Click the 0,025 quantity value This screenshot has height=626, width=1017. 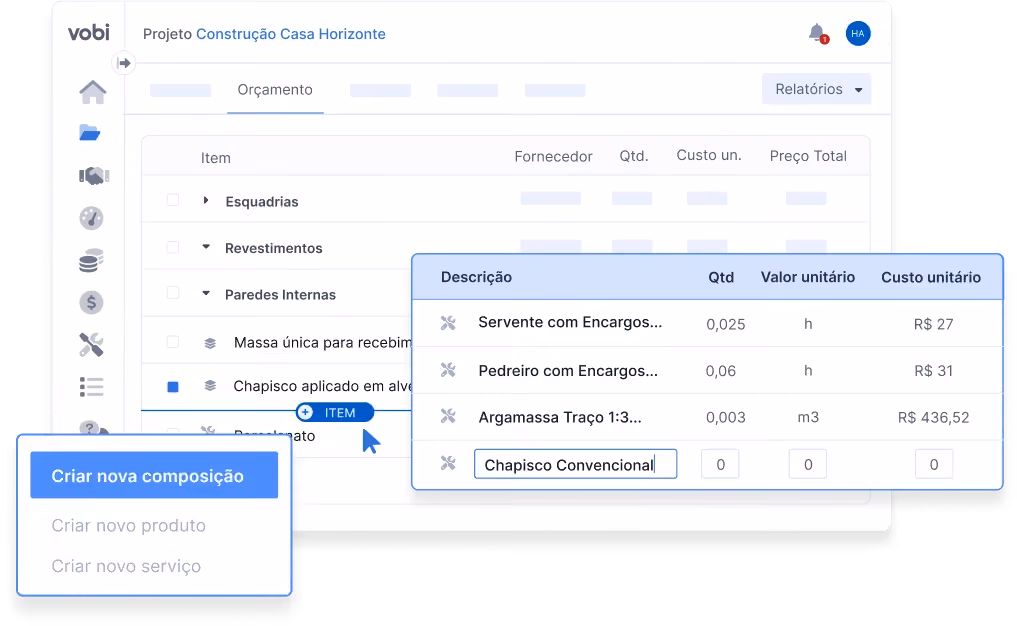(x=725, y=324)
